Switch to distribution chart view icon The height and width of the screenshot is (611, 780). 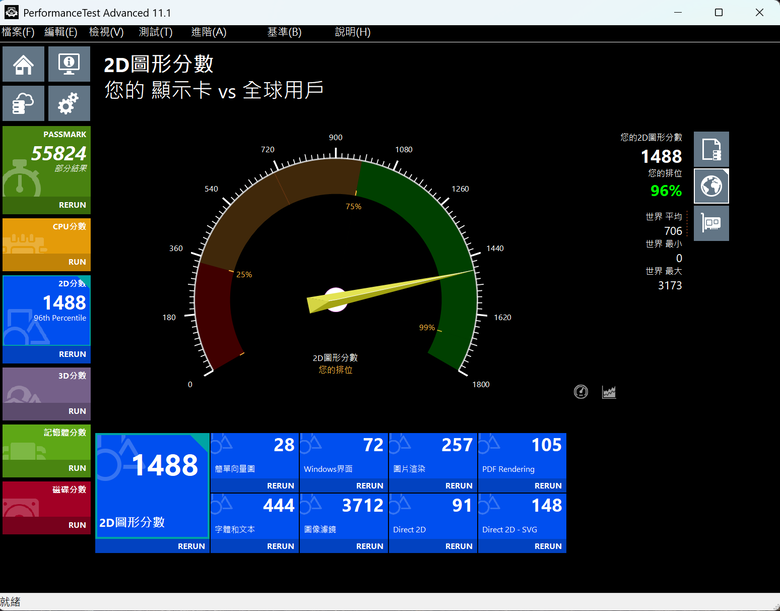click(x=609, y=392)
